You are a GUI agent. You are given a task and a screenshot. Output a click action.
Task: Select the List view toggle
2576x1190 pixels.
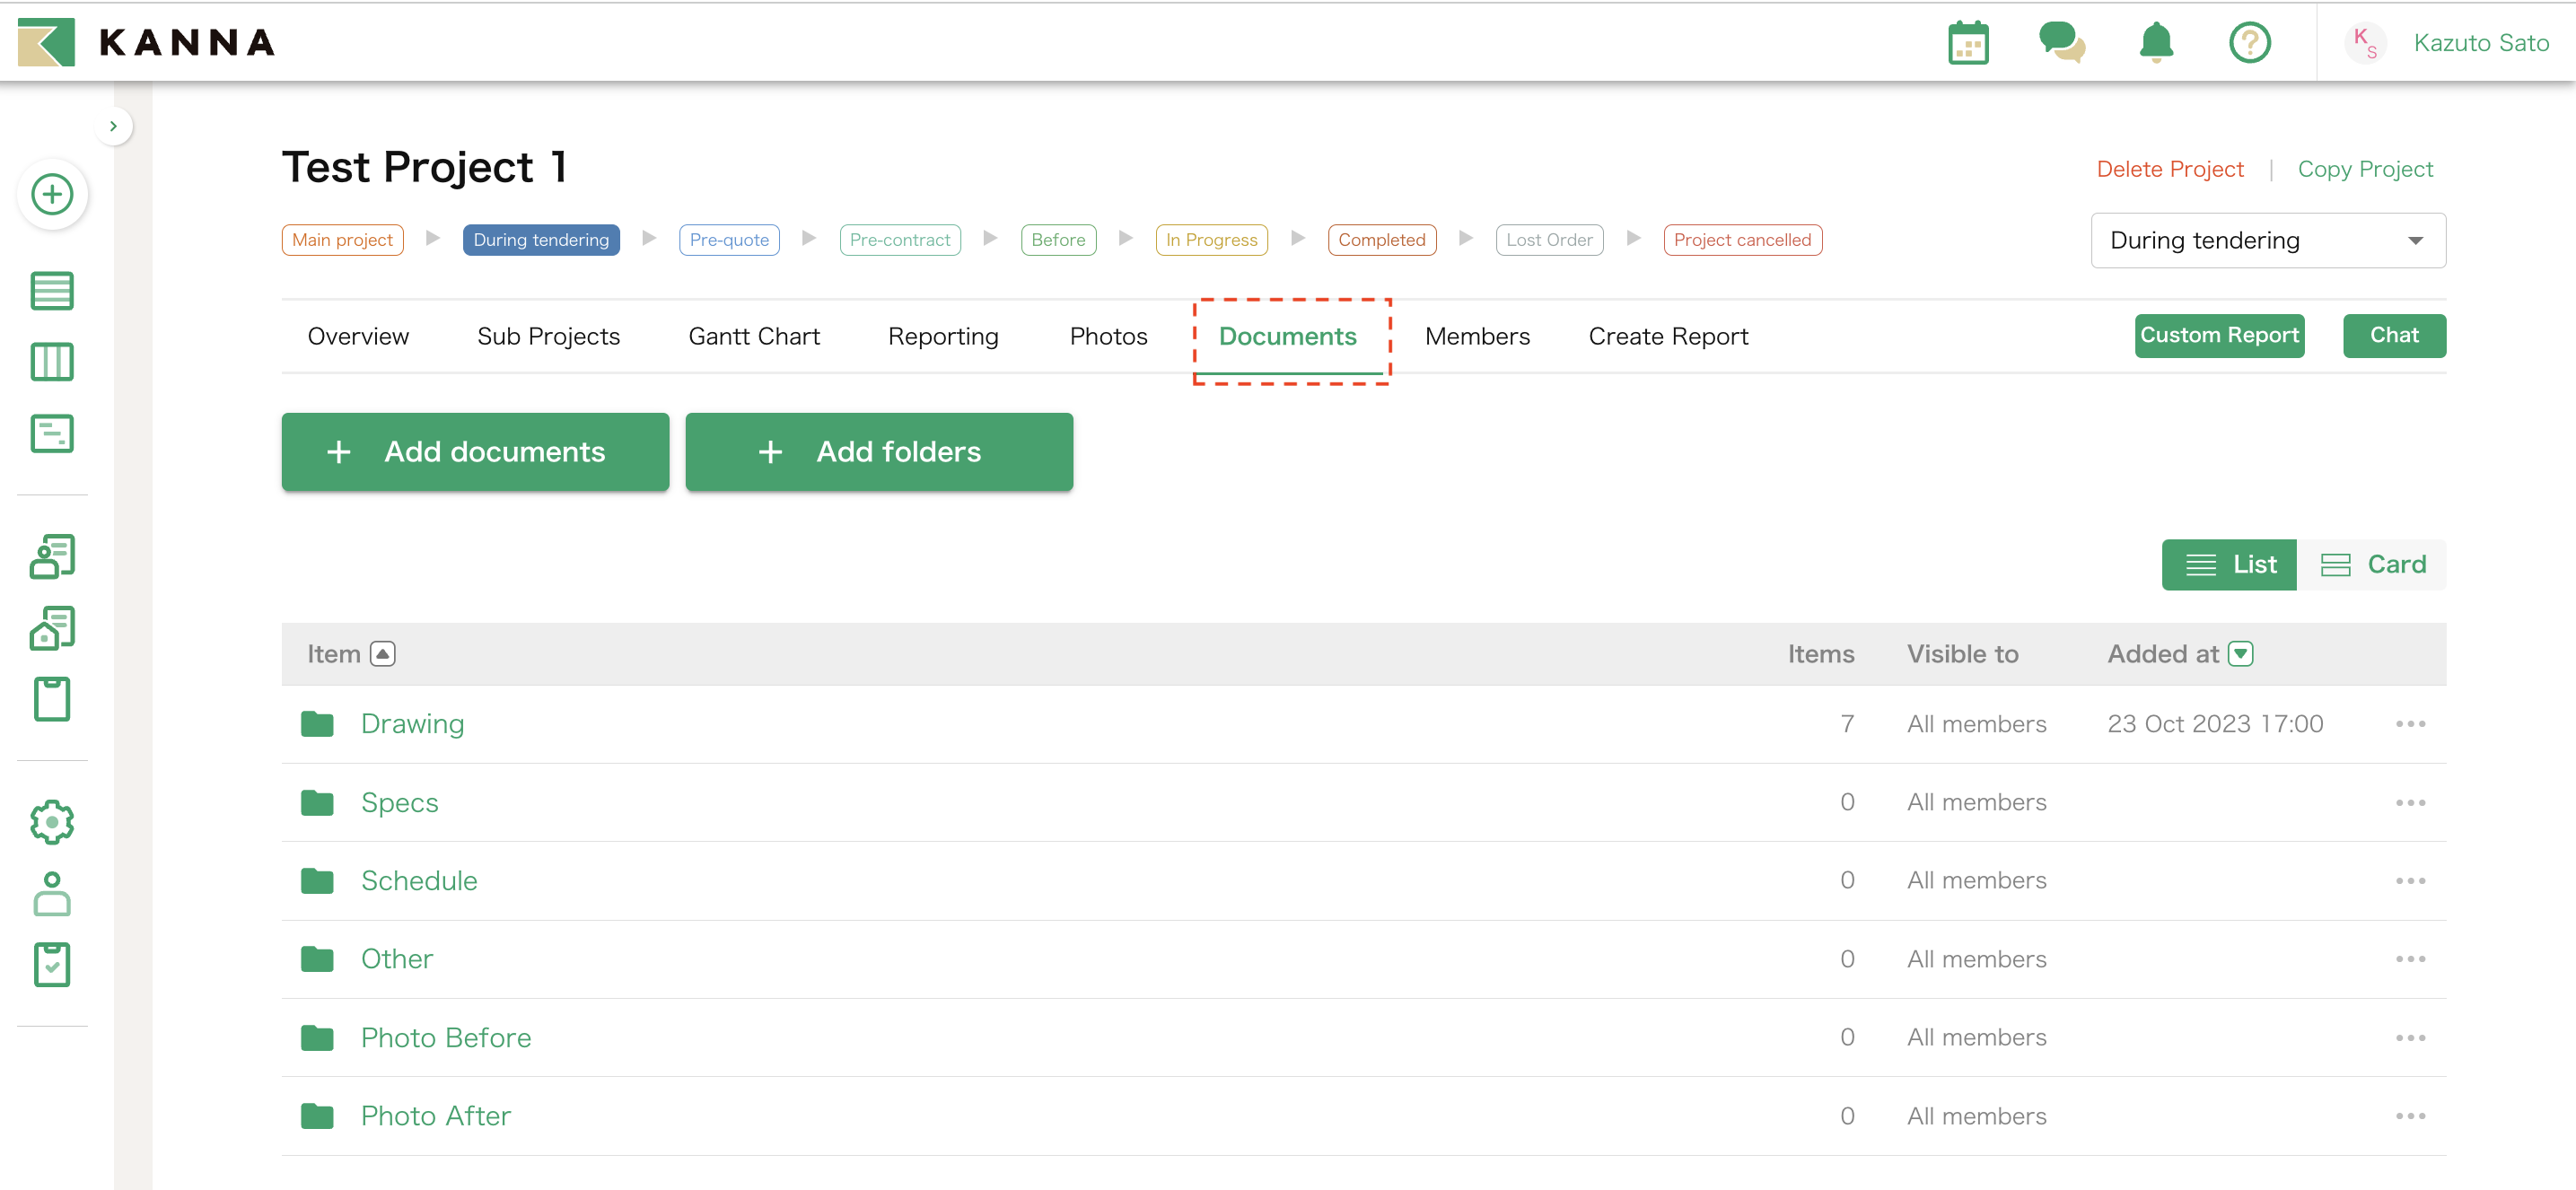click(2229, 565)
